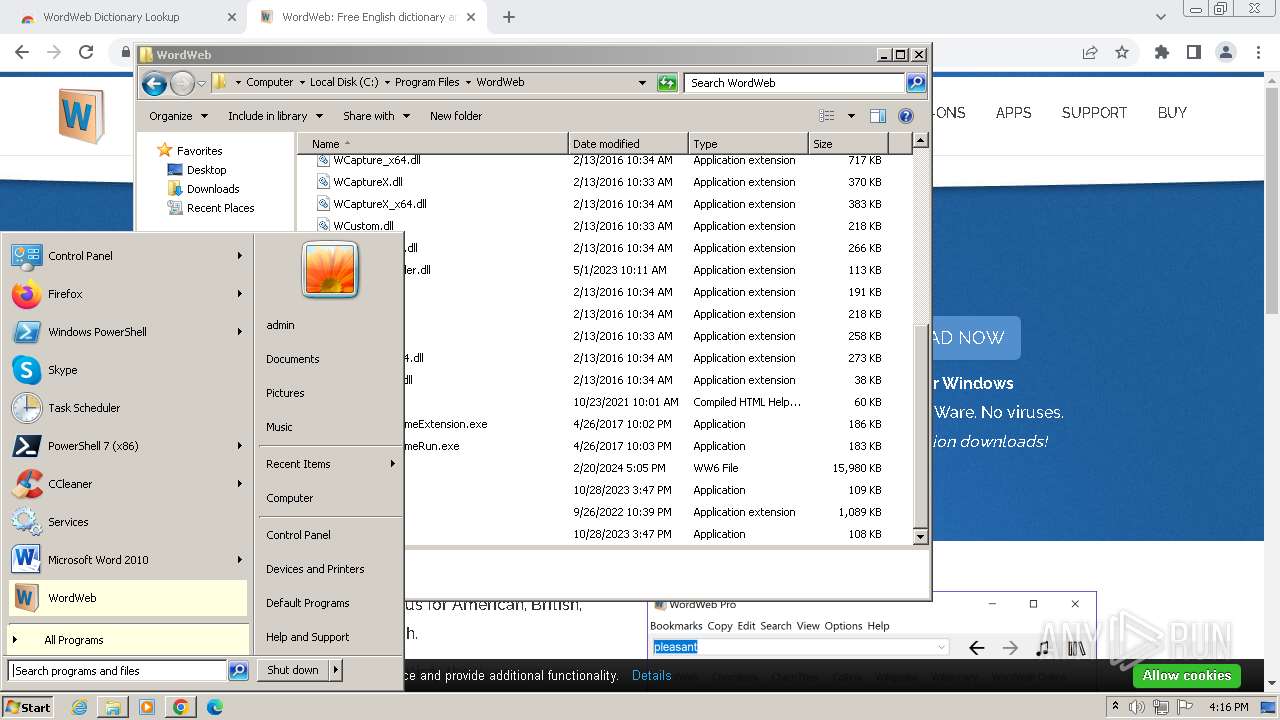Screen dimensions: 1280x720
Task: Change view icon in Explorer toolbar
Action: tap(827, 116)
